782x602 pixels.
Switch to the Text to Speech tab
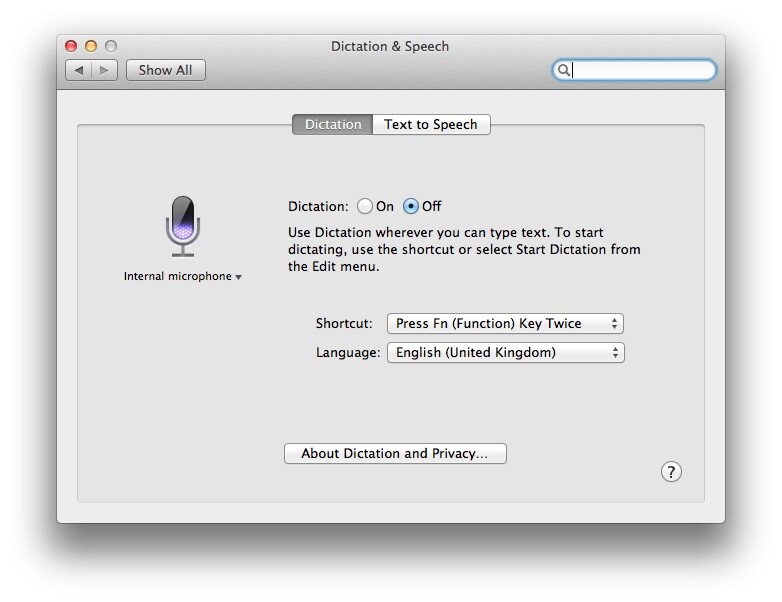[x=431, y=124]
